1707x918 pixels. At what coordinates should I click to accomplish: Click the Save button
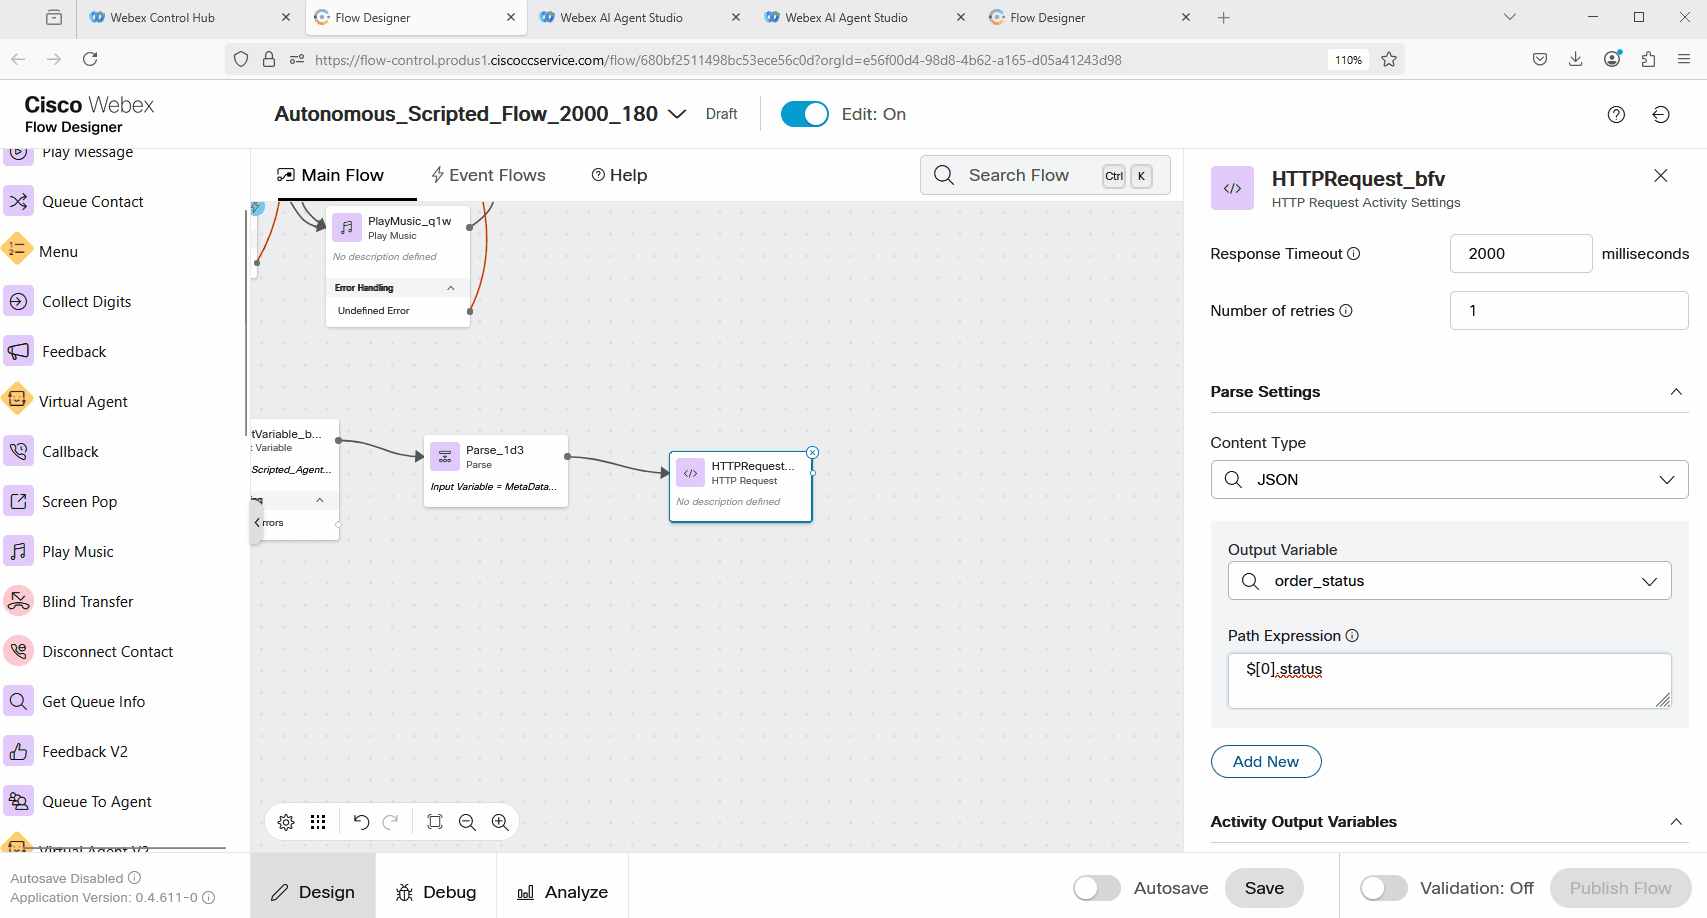tap(1264, 888)
